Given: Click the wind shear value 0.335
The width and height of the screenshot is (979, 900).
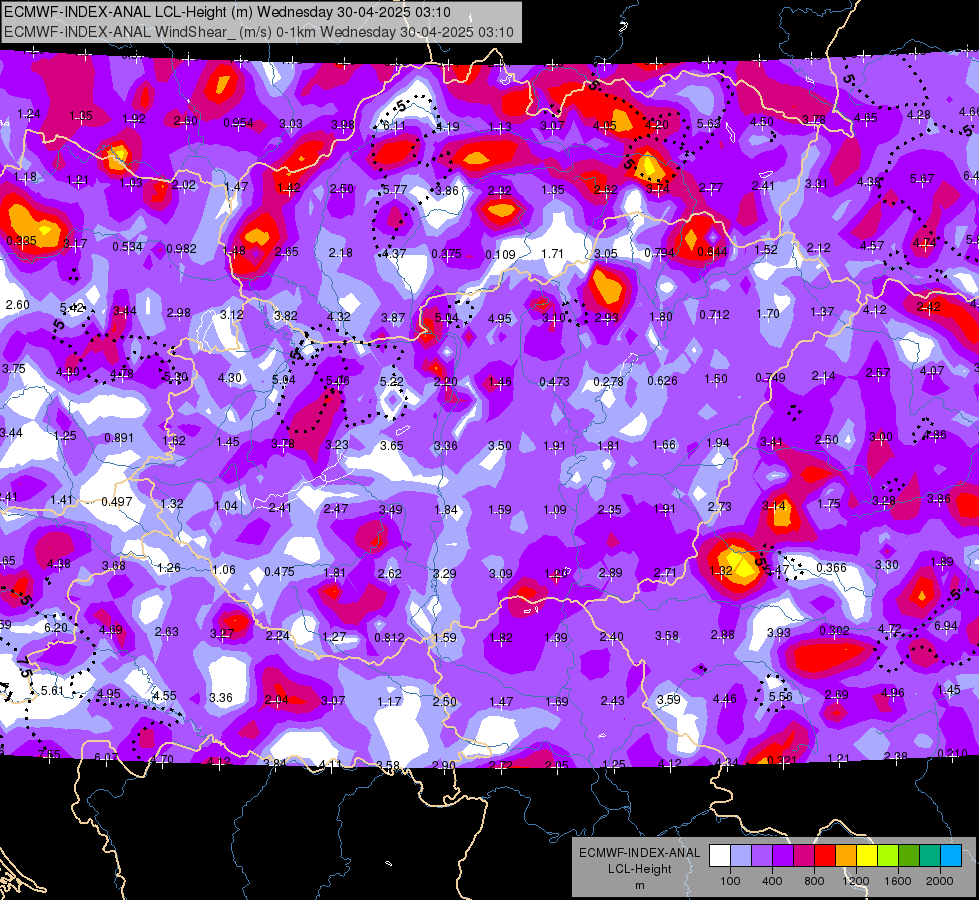Looking at the screenshot, I should (x=21, y=240).
